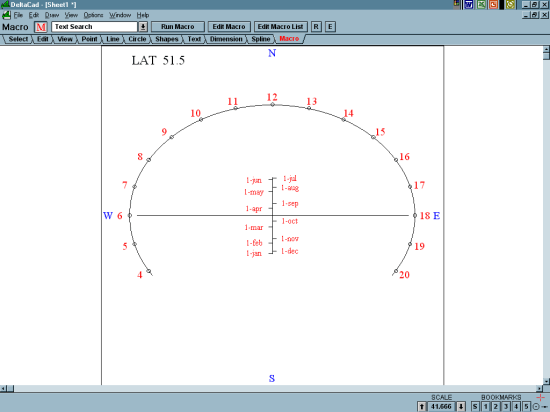This screenshot has height=412, width=550.
Task: Switch to the Edit toolbar tab
Action: 42,39
